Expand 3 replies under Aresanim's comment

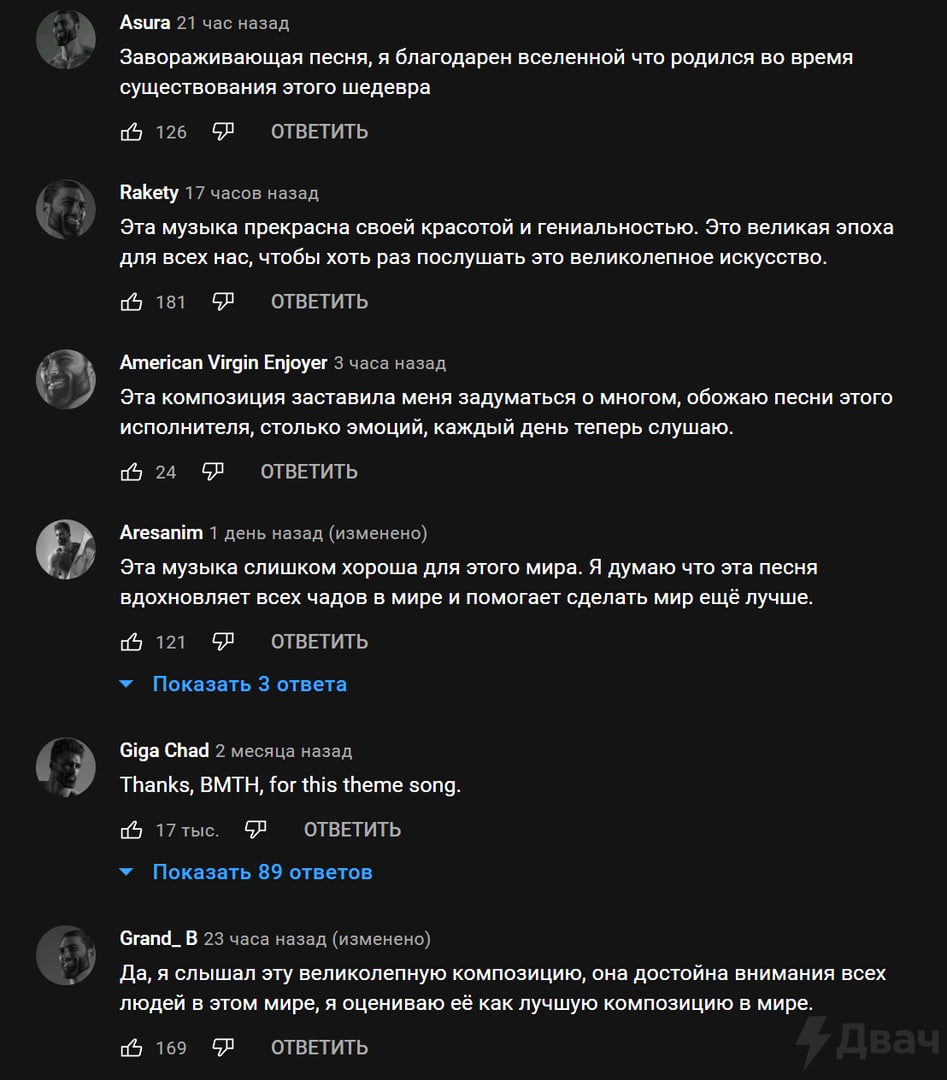[x=249, y=684]
